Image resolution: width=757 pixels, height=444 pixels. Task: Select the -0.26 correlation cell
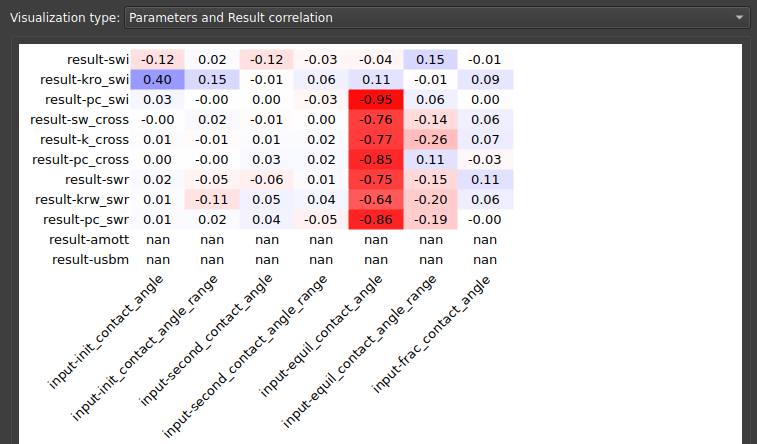430,139
